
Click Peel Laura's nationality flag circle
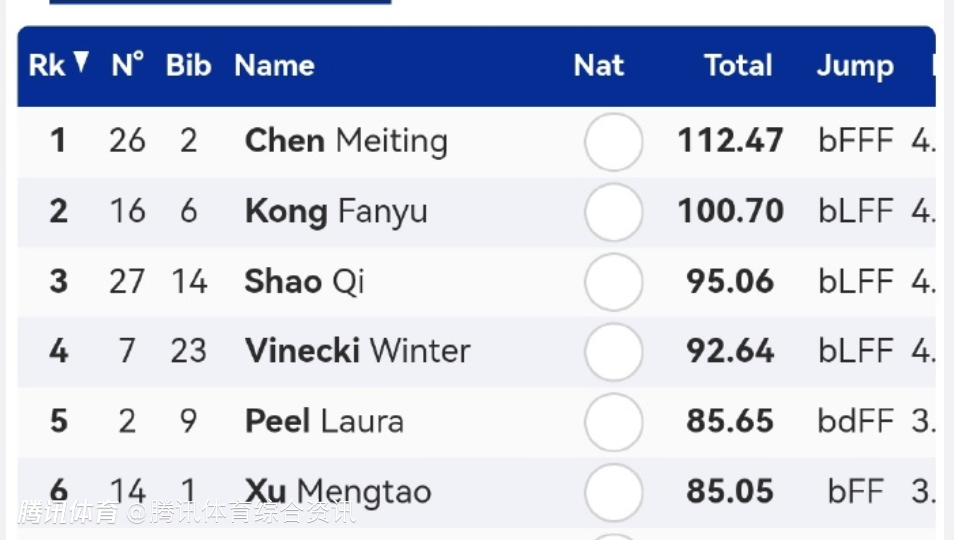[613, 422]
